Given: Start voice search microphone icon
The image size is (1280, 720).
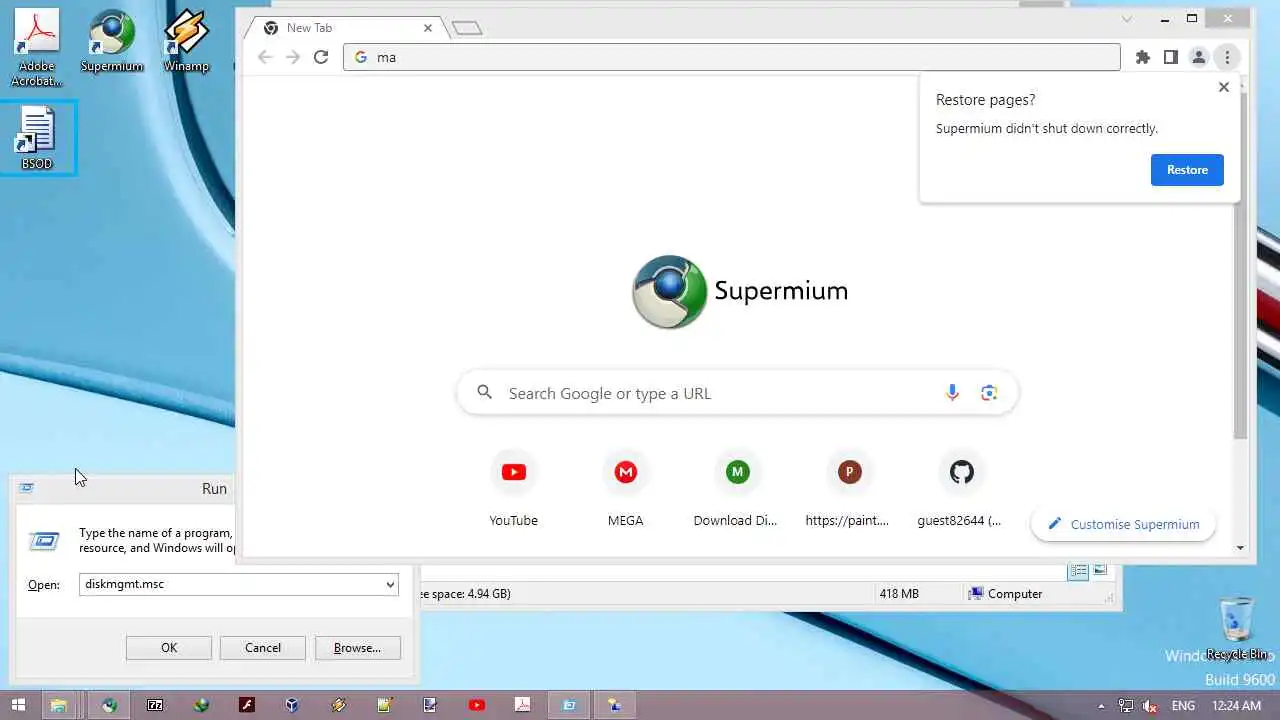Looking at the screenshot, I should pos(952,393).
